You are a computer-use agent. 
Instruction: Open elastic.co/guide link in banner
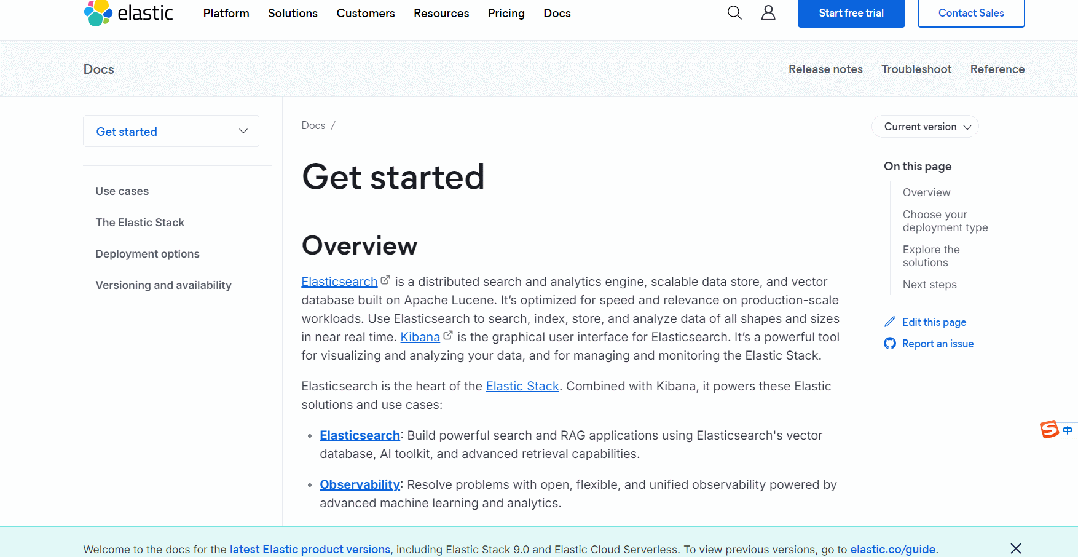(893, 549)
